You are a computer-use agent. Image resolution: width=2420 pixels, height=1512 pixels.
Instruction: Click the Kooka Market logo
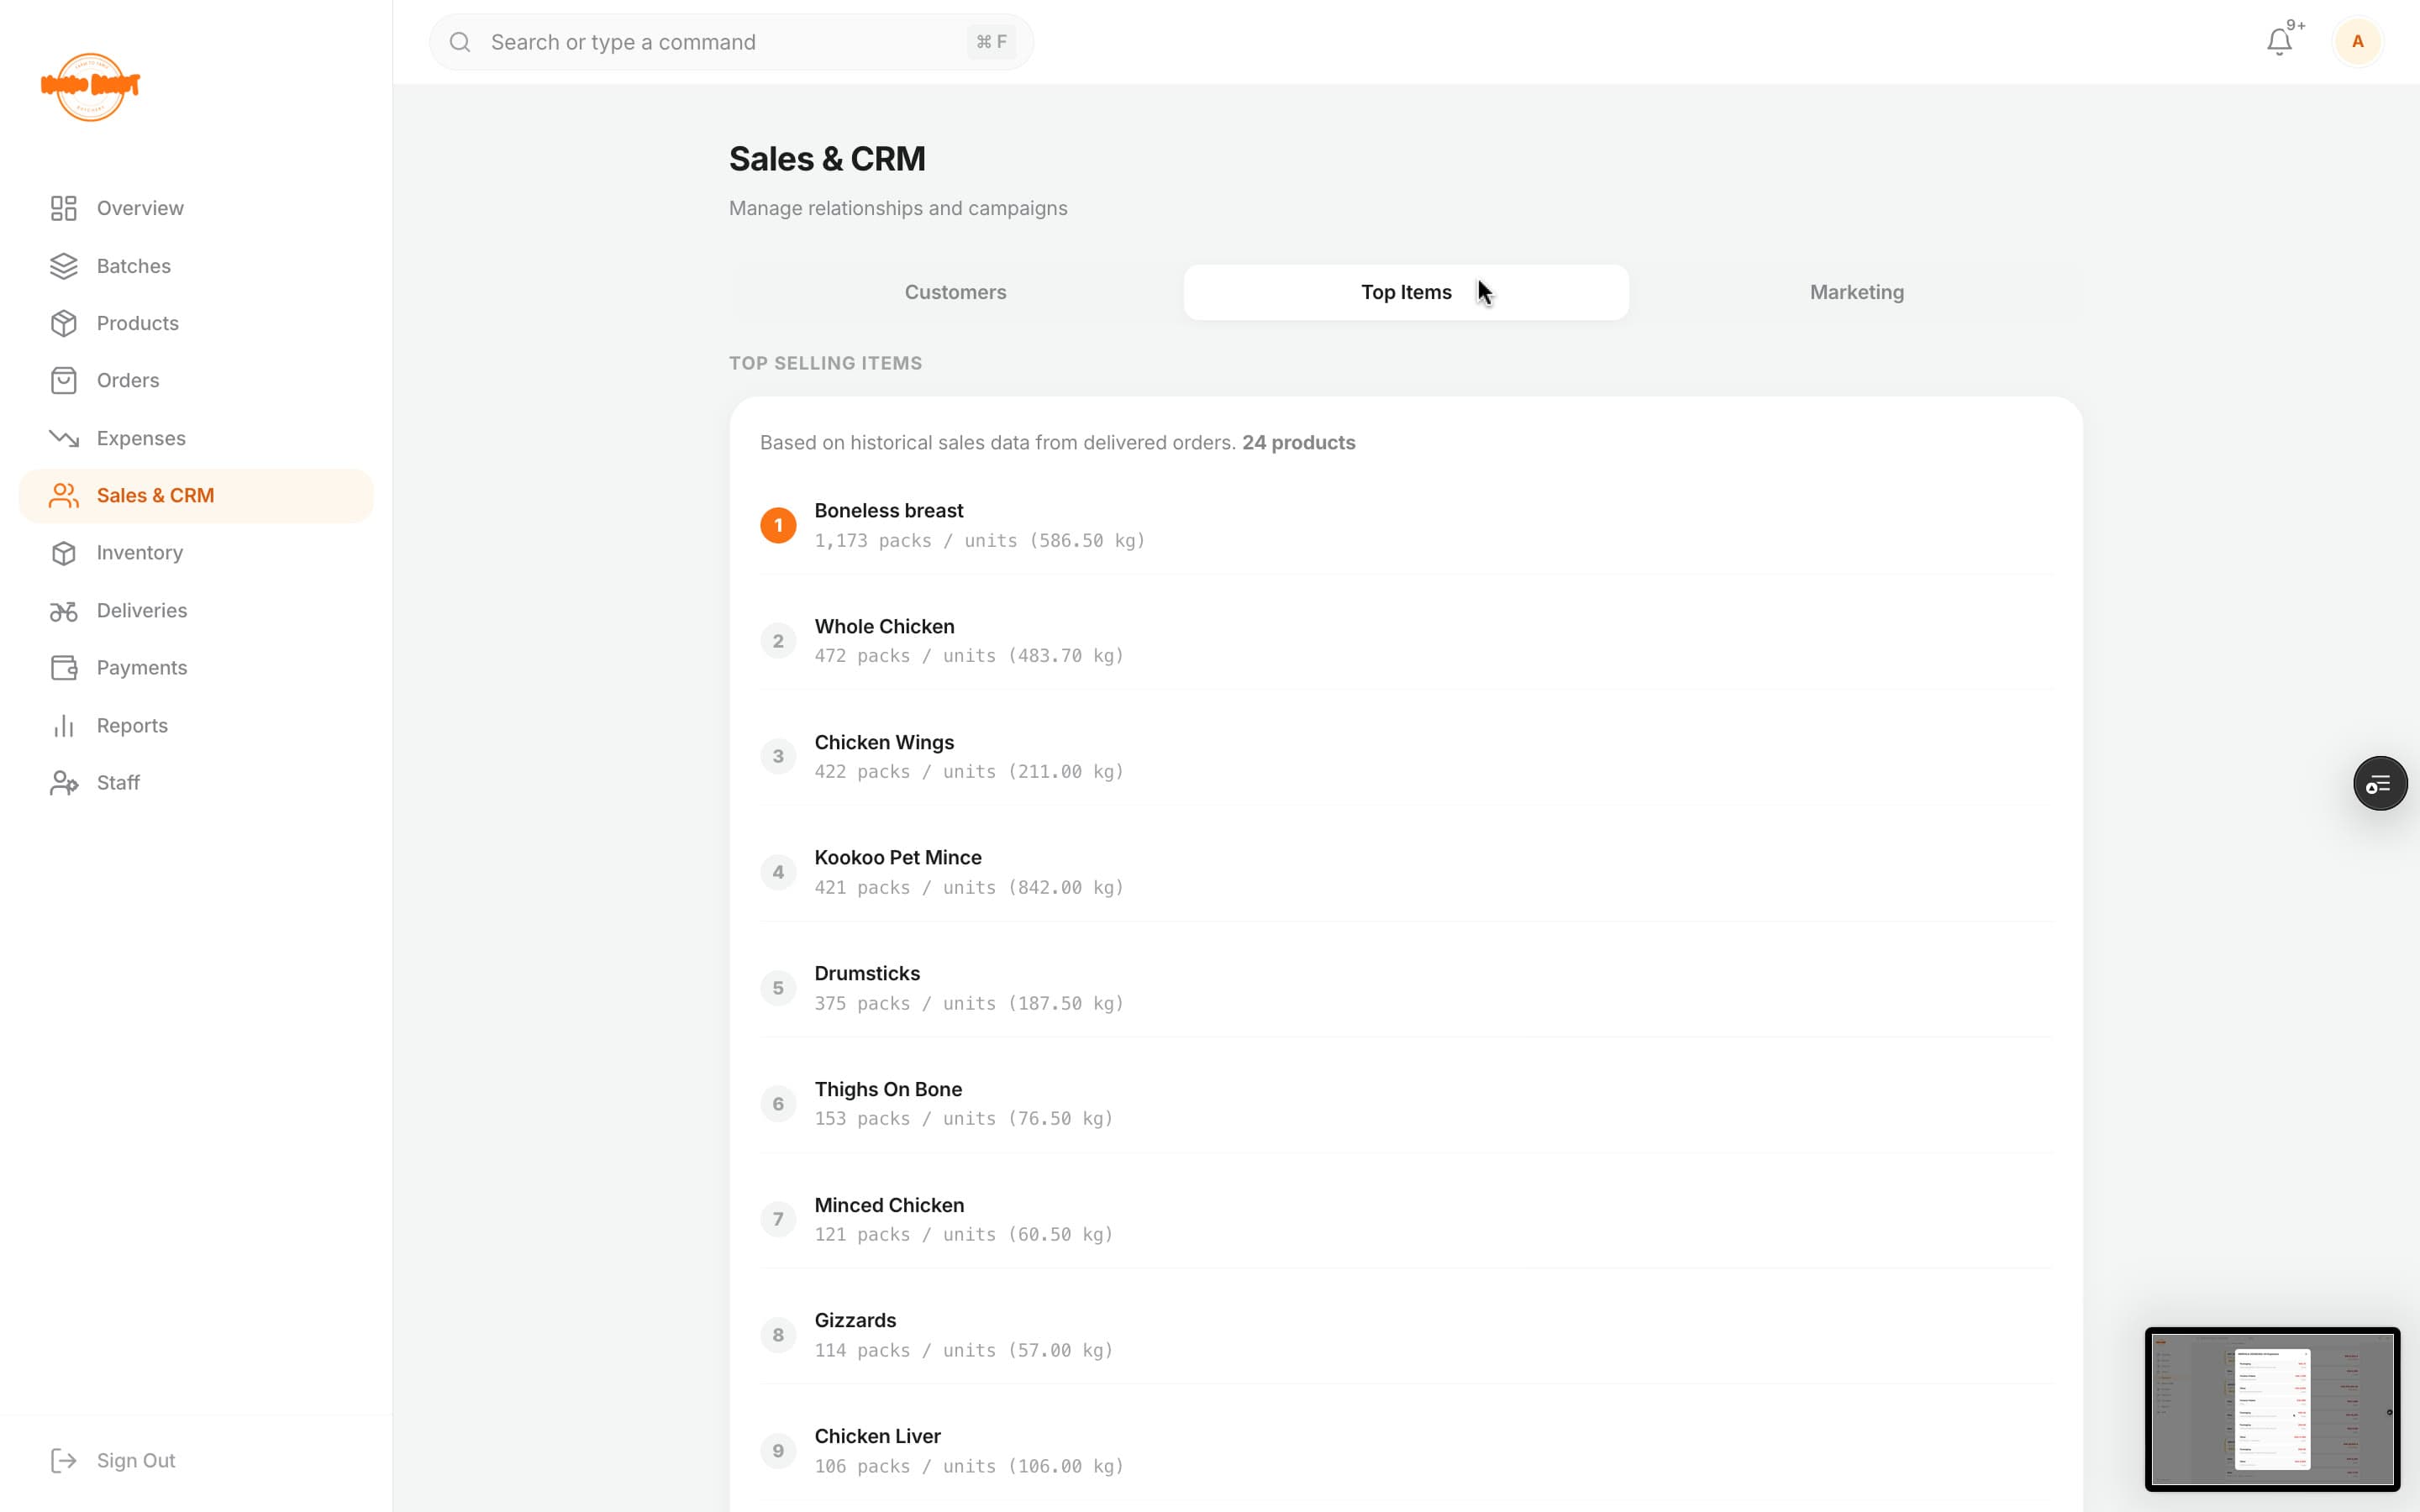(x=90, y=87)
